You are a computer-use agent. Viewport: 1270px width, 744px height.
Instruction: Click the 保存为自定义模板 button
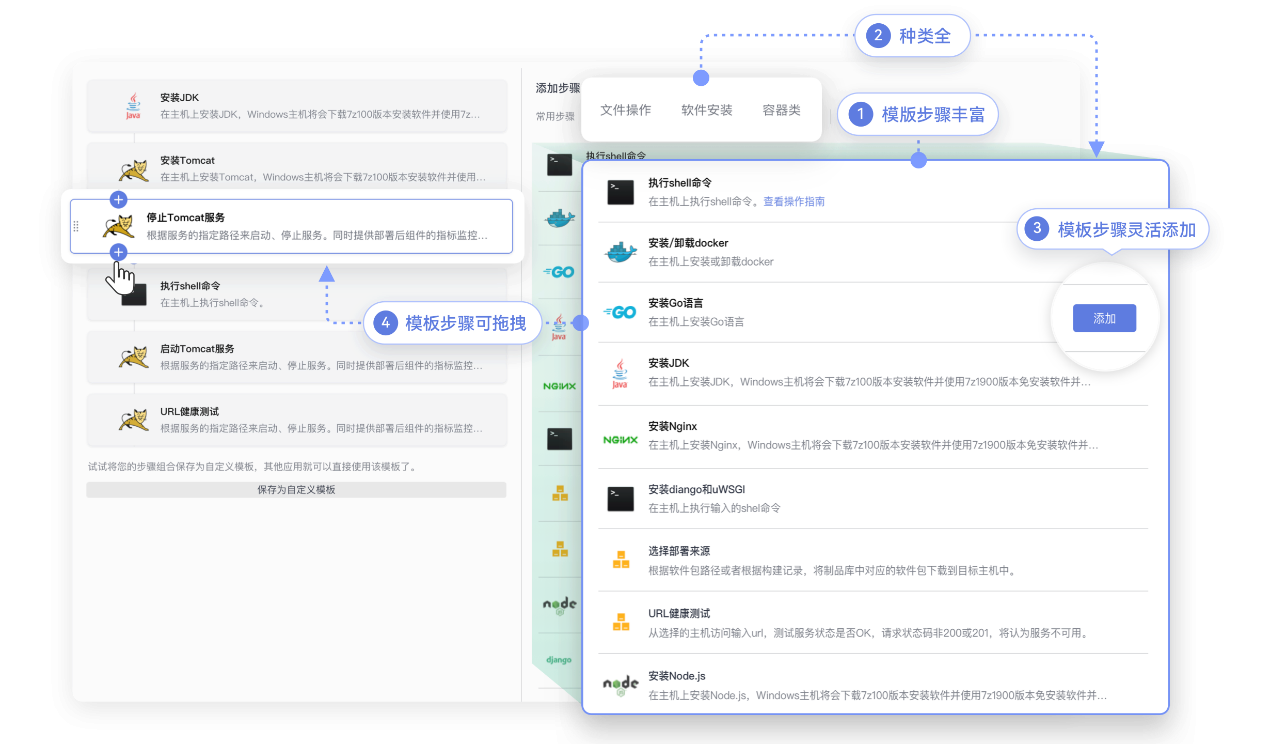(x=296, y=490)
